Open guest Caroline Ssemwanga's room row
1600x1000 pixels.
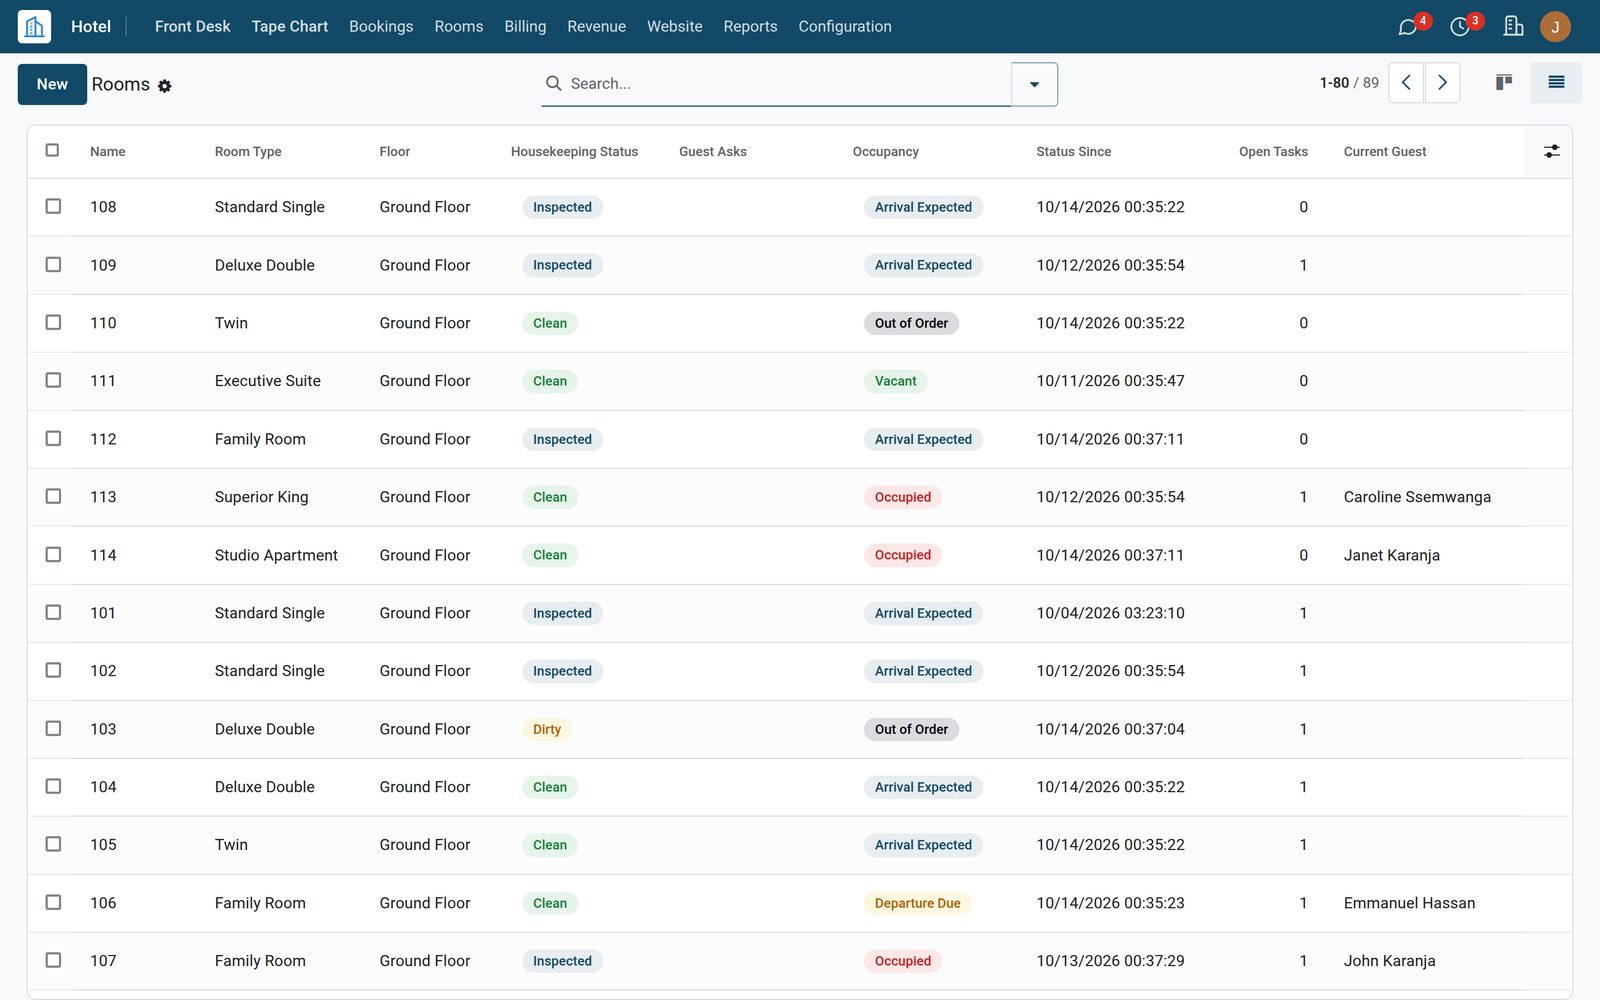pos(799,497)
